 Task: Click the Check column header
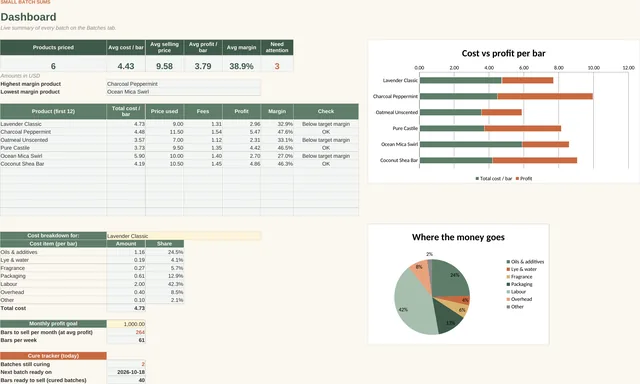tap(326, 111)
